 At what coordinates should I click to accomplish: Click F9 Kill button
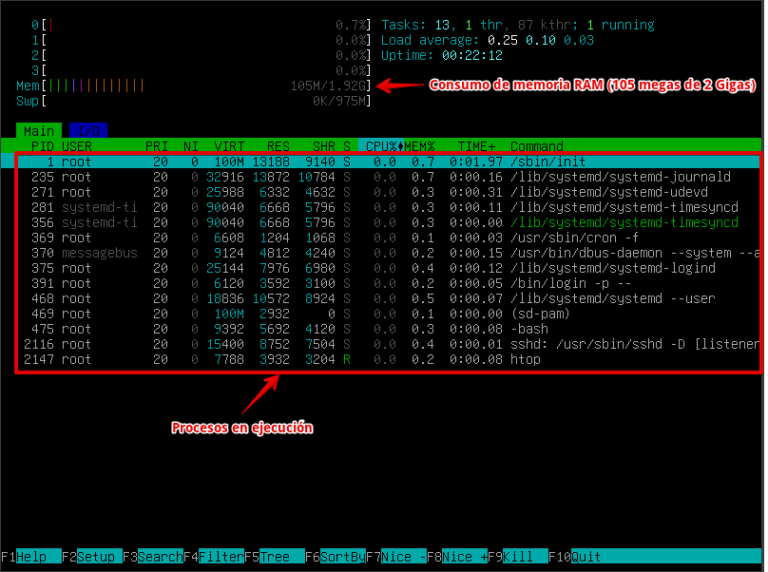tap(517, 557)
